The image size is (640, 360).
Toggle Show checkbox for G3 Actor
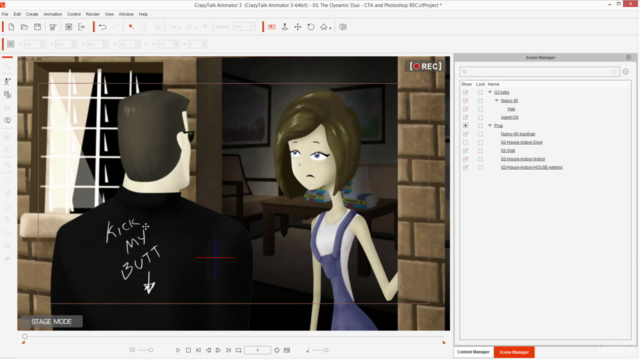coord(465,92)
